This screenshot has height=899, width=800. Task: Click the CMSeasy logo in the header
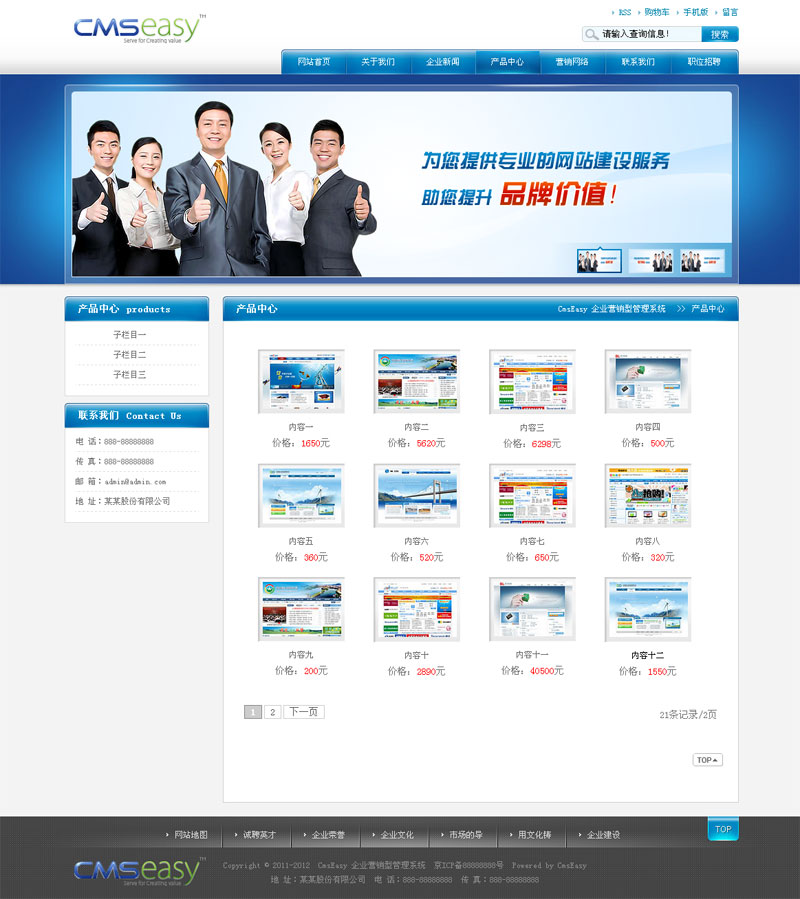click(x=139, y=29)
